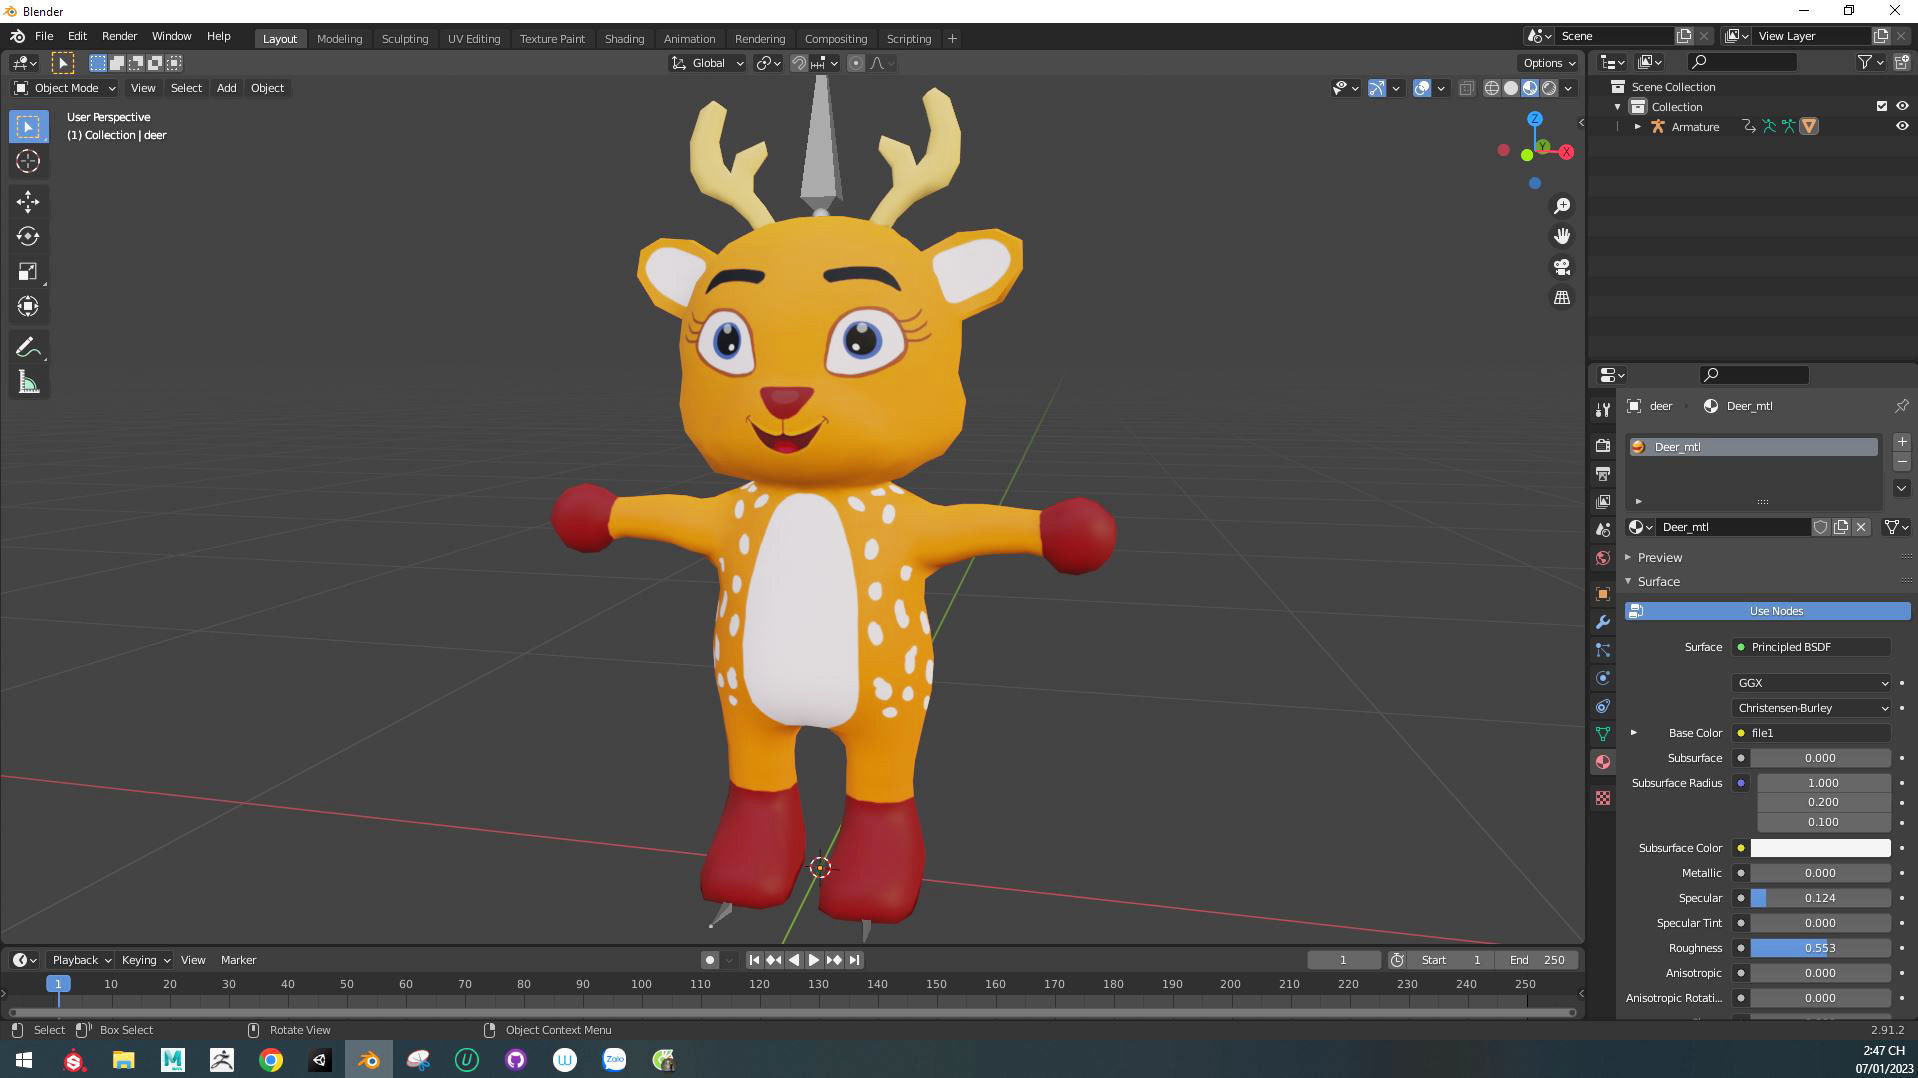
Task: Open the Render menu
Action: tap(119, 36)
